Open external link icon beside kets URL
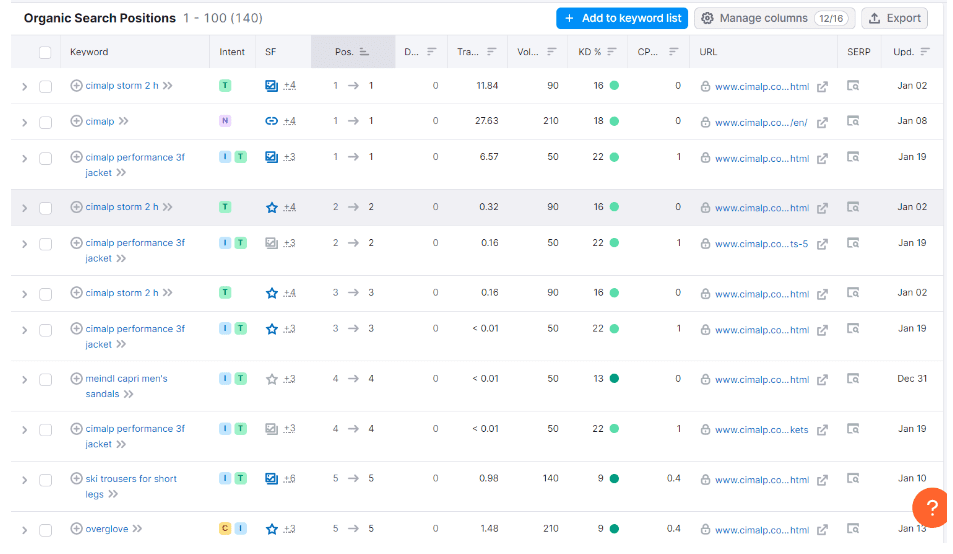Screen dimensions: 953x554 (x=822, y=430)
